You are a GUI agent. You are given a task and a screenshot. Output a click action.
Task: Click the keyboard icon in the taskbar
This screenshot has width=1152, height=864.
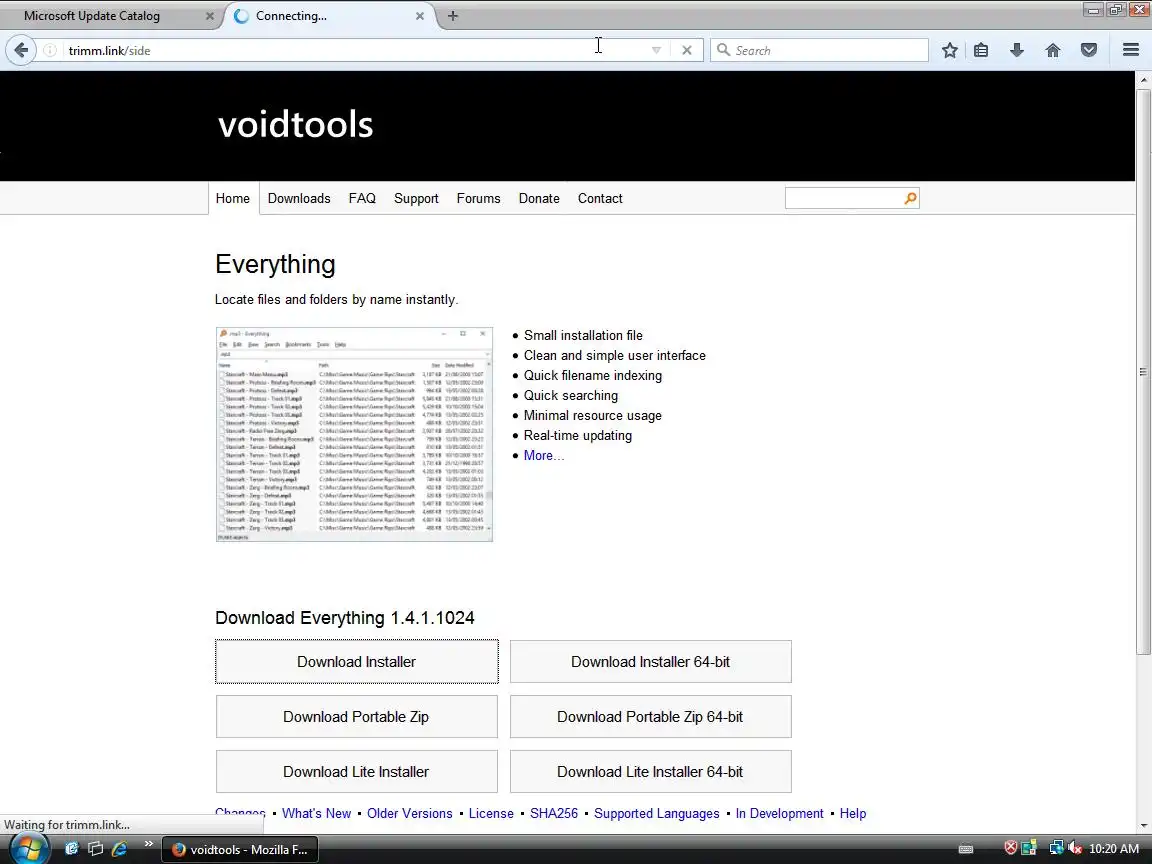[x=966, y=849]
